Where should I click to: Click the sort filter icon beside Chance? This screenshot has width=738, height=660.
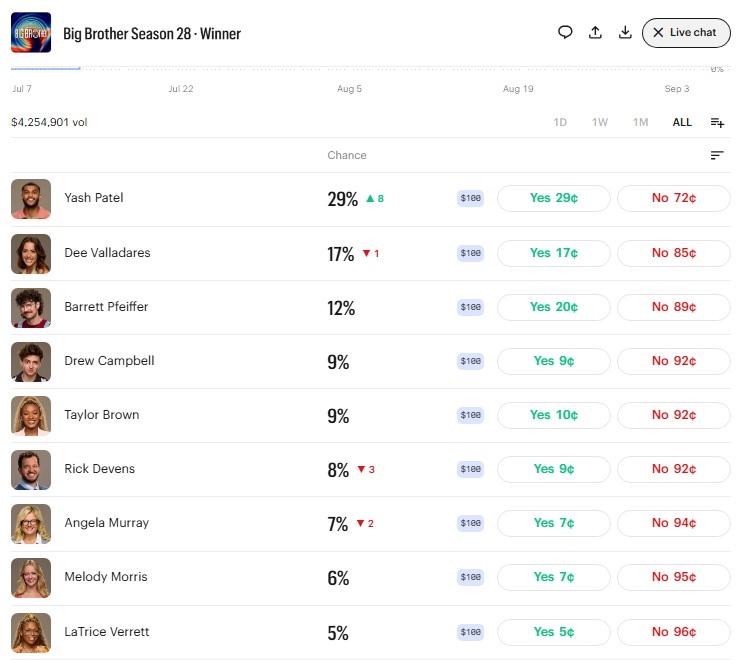(717, 155)
